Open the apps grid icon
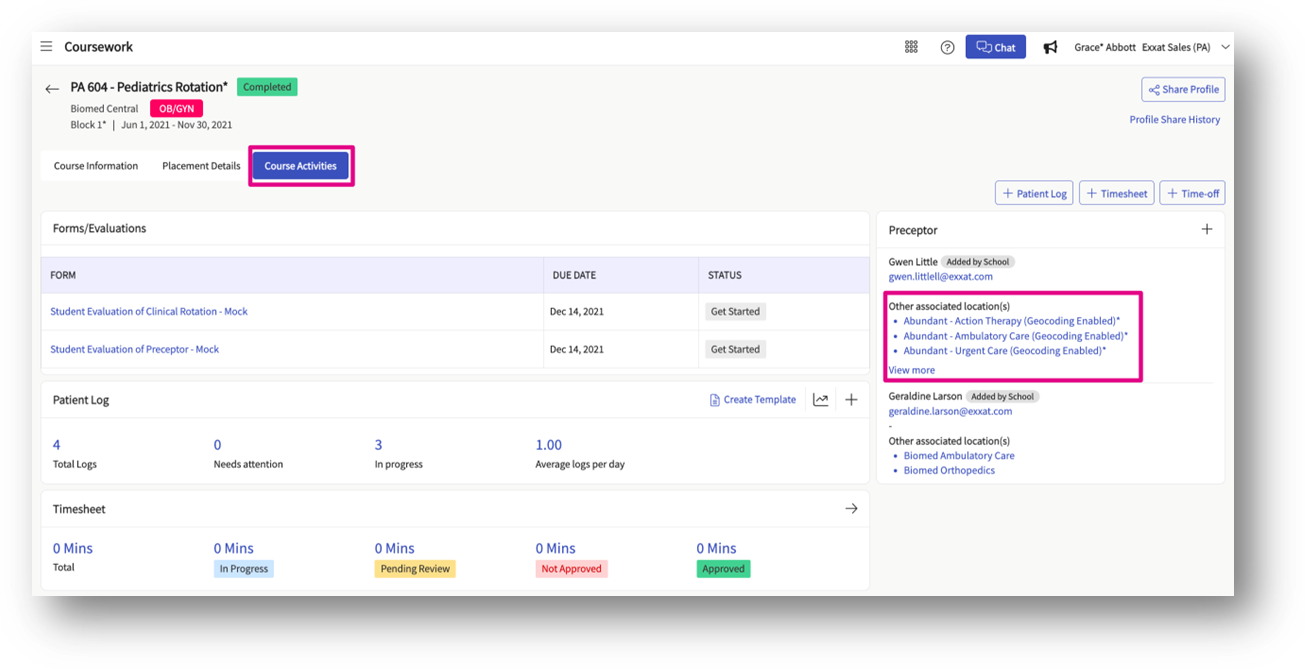The image size is (1305, 669). click(911, 47)
